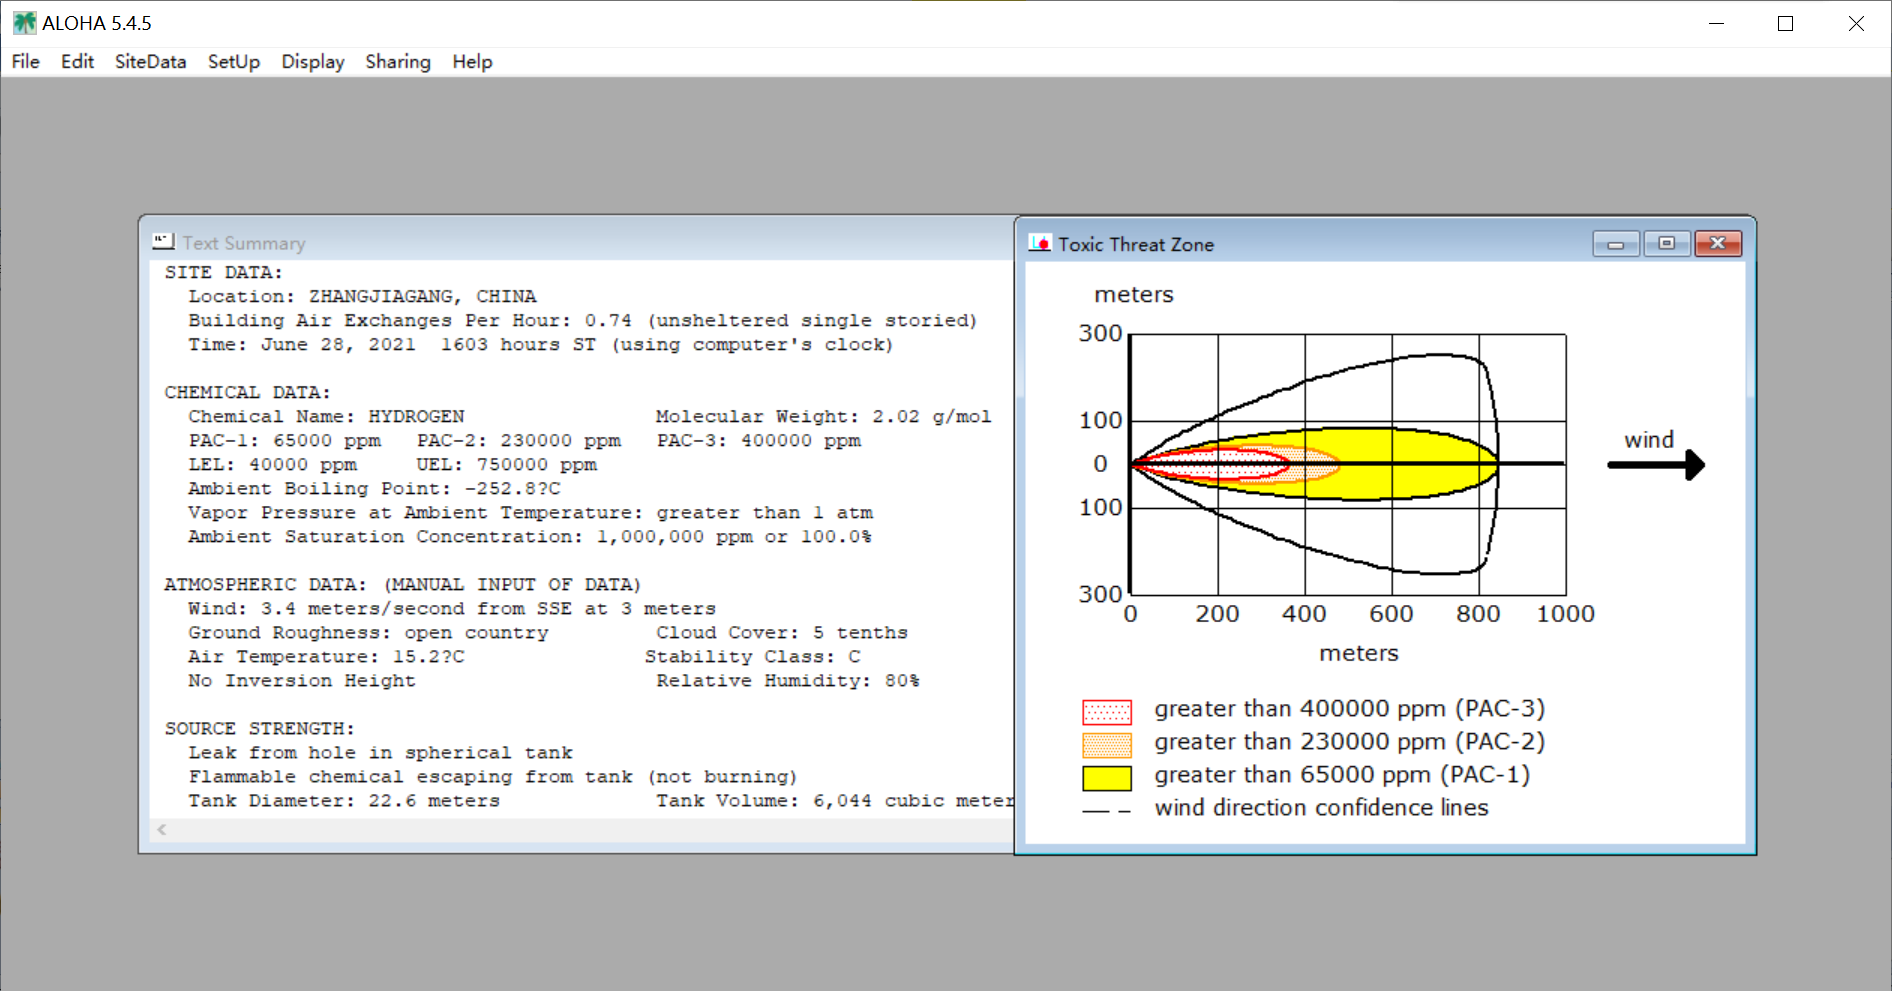Click the 'PAC-3: 400000 ppm' value
Screen dimensions: 1892x991
click(759, 441)
